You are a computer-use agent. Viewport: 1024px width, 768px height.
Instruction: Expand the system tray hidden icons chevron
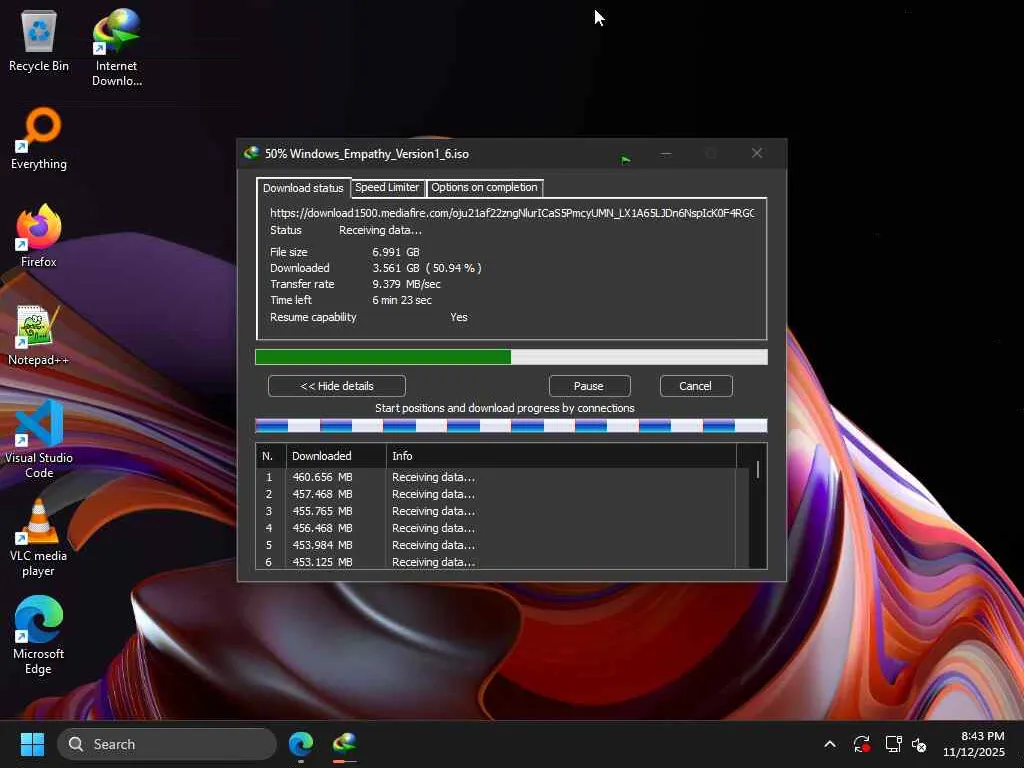[829, 744]
